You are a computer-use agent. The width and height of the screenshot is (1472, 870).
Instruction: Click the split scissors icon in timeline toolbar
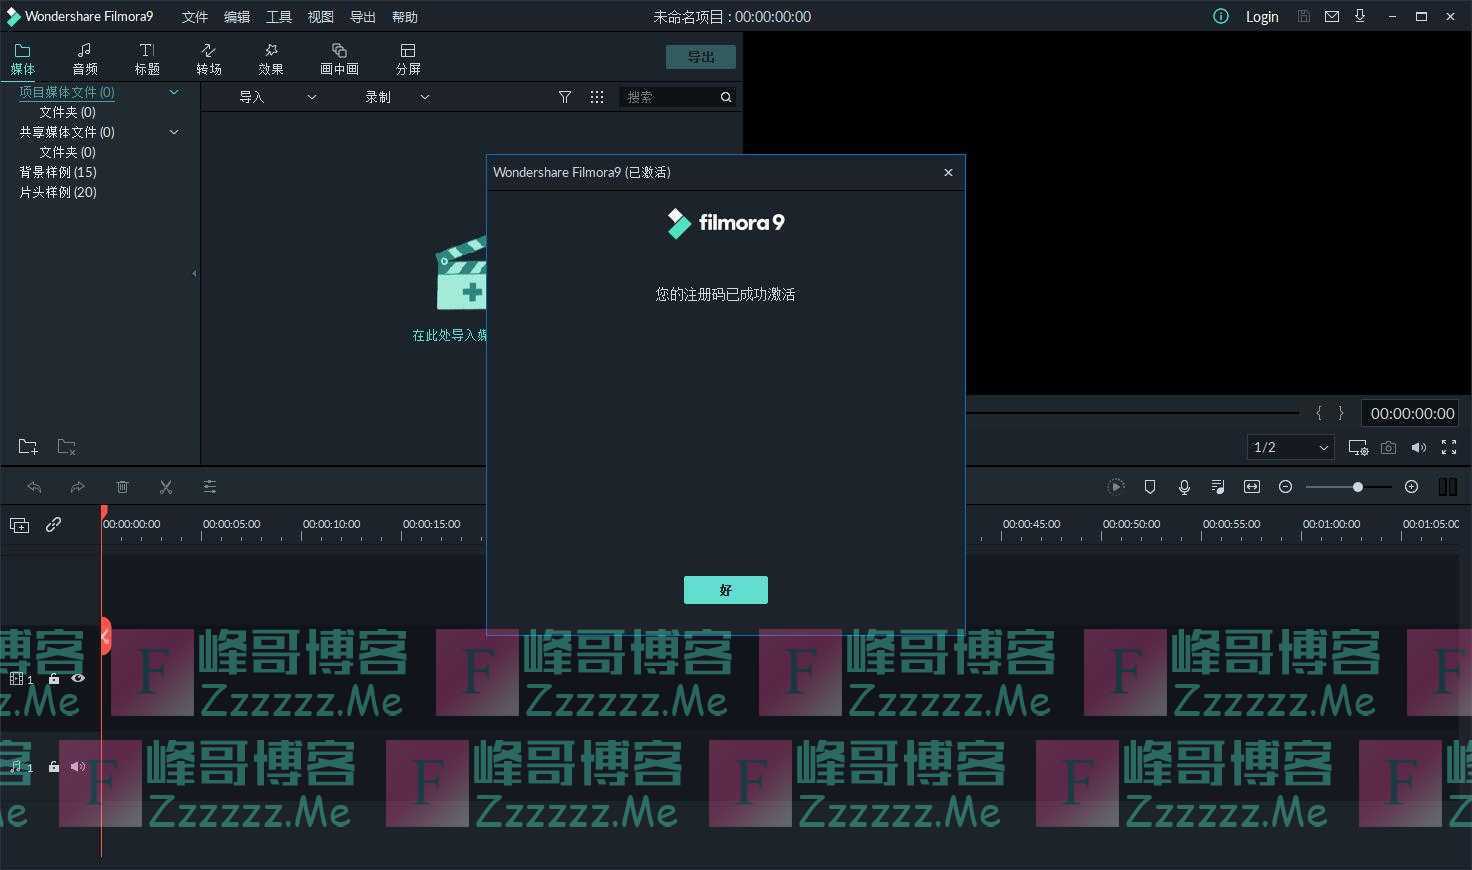(x=166, y=487)
